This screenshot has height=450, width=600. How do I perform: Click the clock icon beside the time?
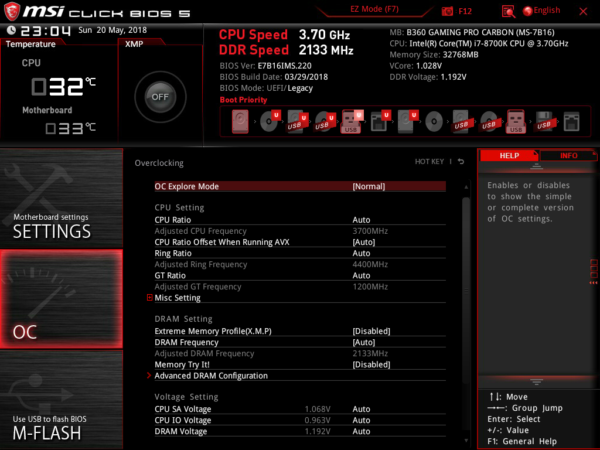11,30
